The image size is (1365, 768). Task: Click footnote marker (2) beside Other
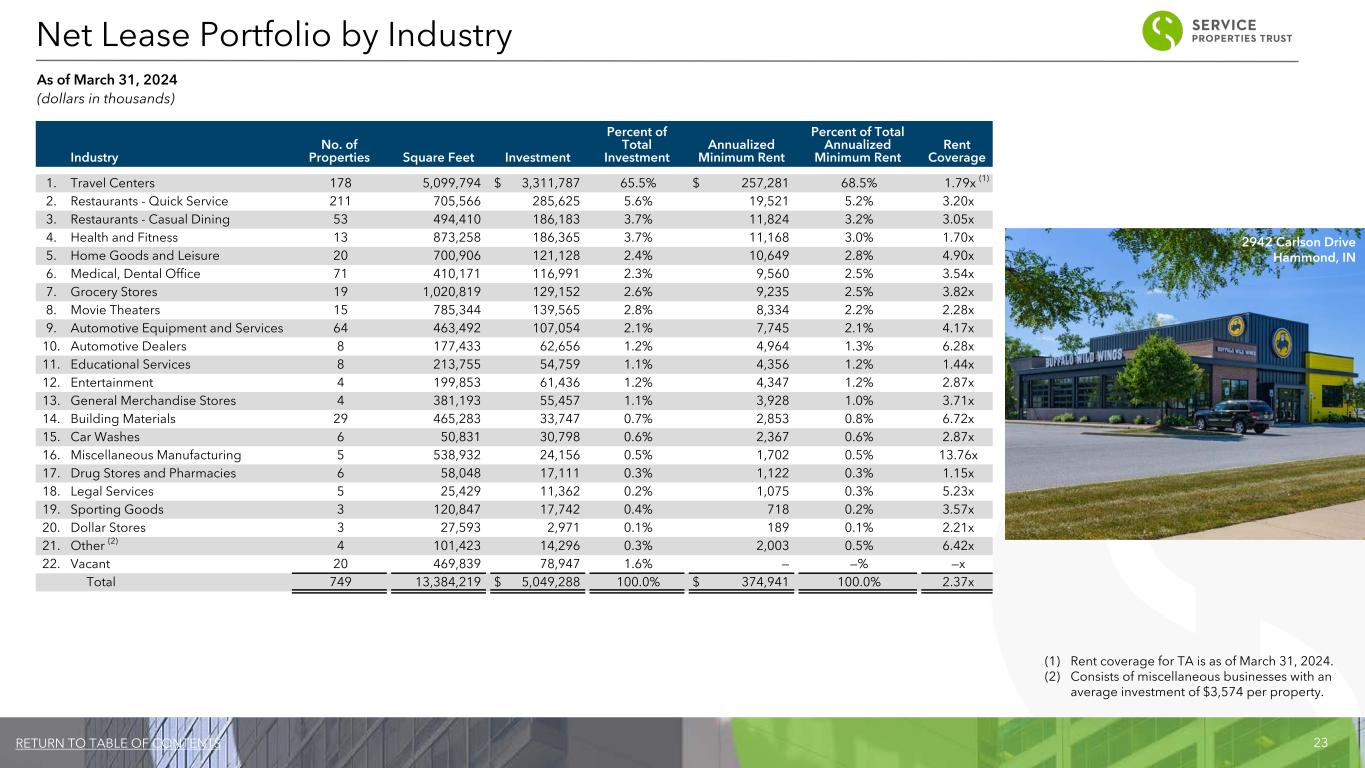click(113, 541)
